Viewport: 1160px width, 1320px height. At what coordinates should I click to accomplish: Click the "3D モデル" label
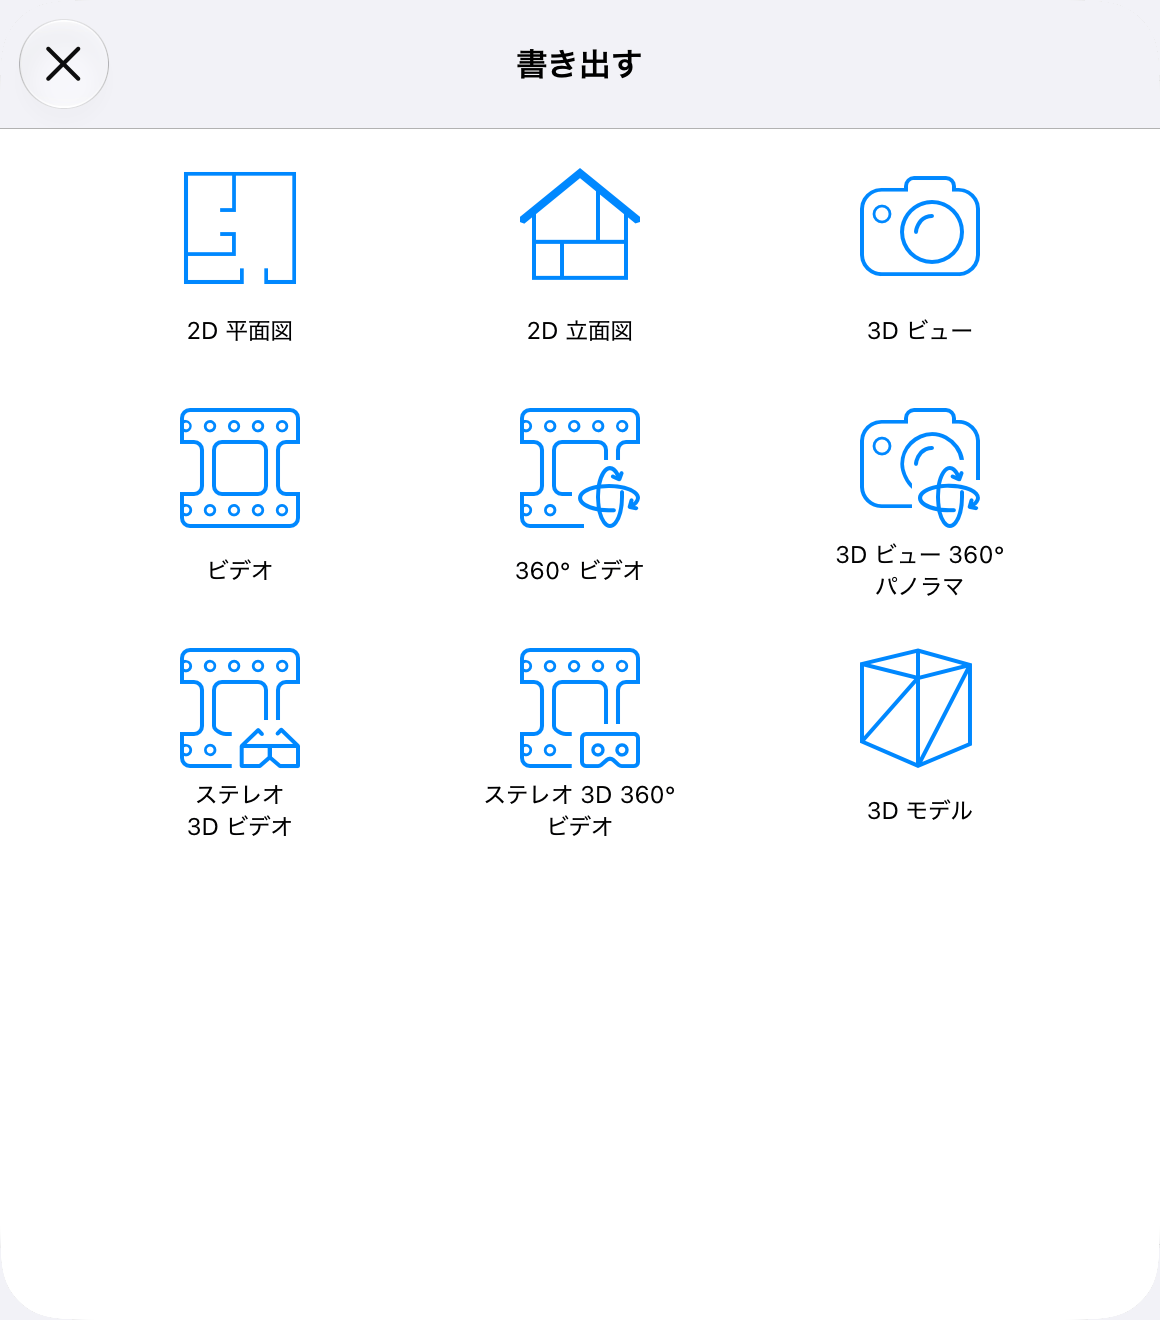click(x=920, y=810)
